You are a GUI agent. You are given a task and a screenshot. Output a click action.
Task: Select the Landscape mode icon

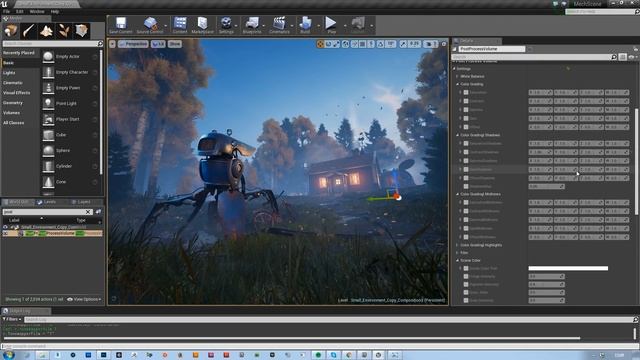click(x=46, y=31)
